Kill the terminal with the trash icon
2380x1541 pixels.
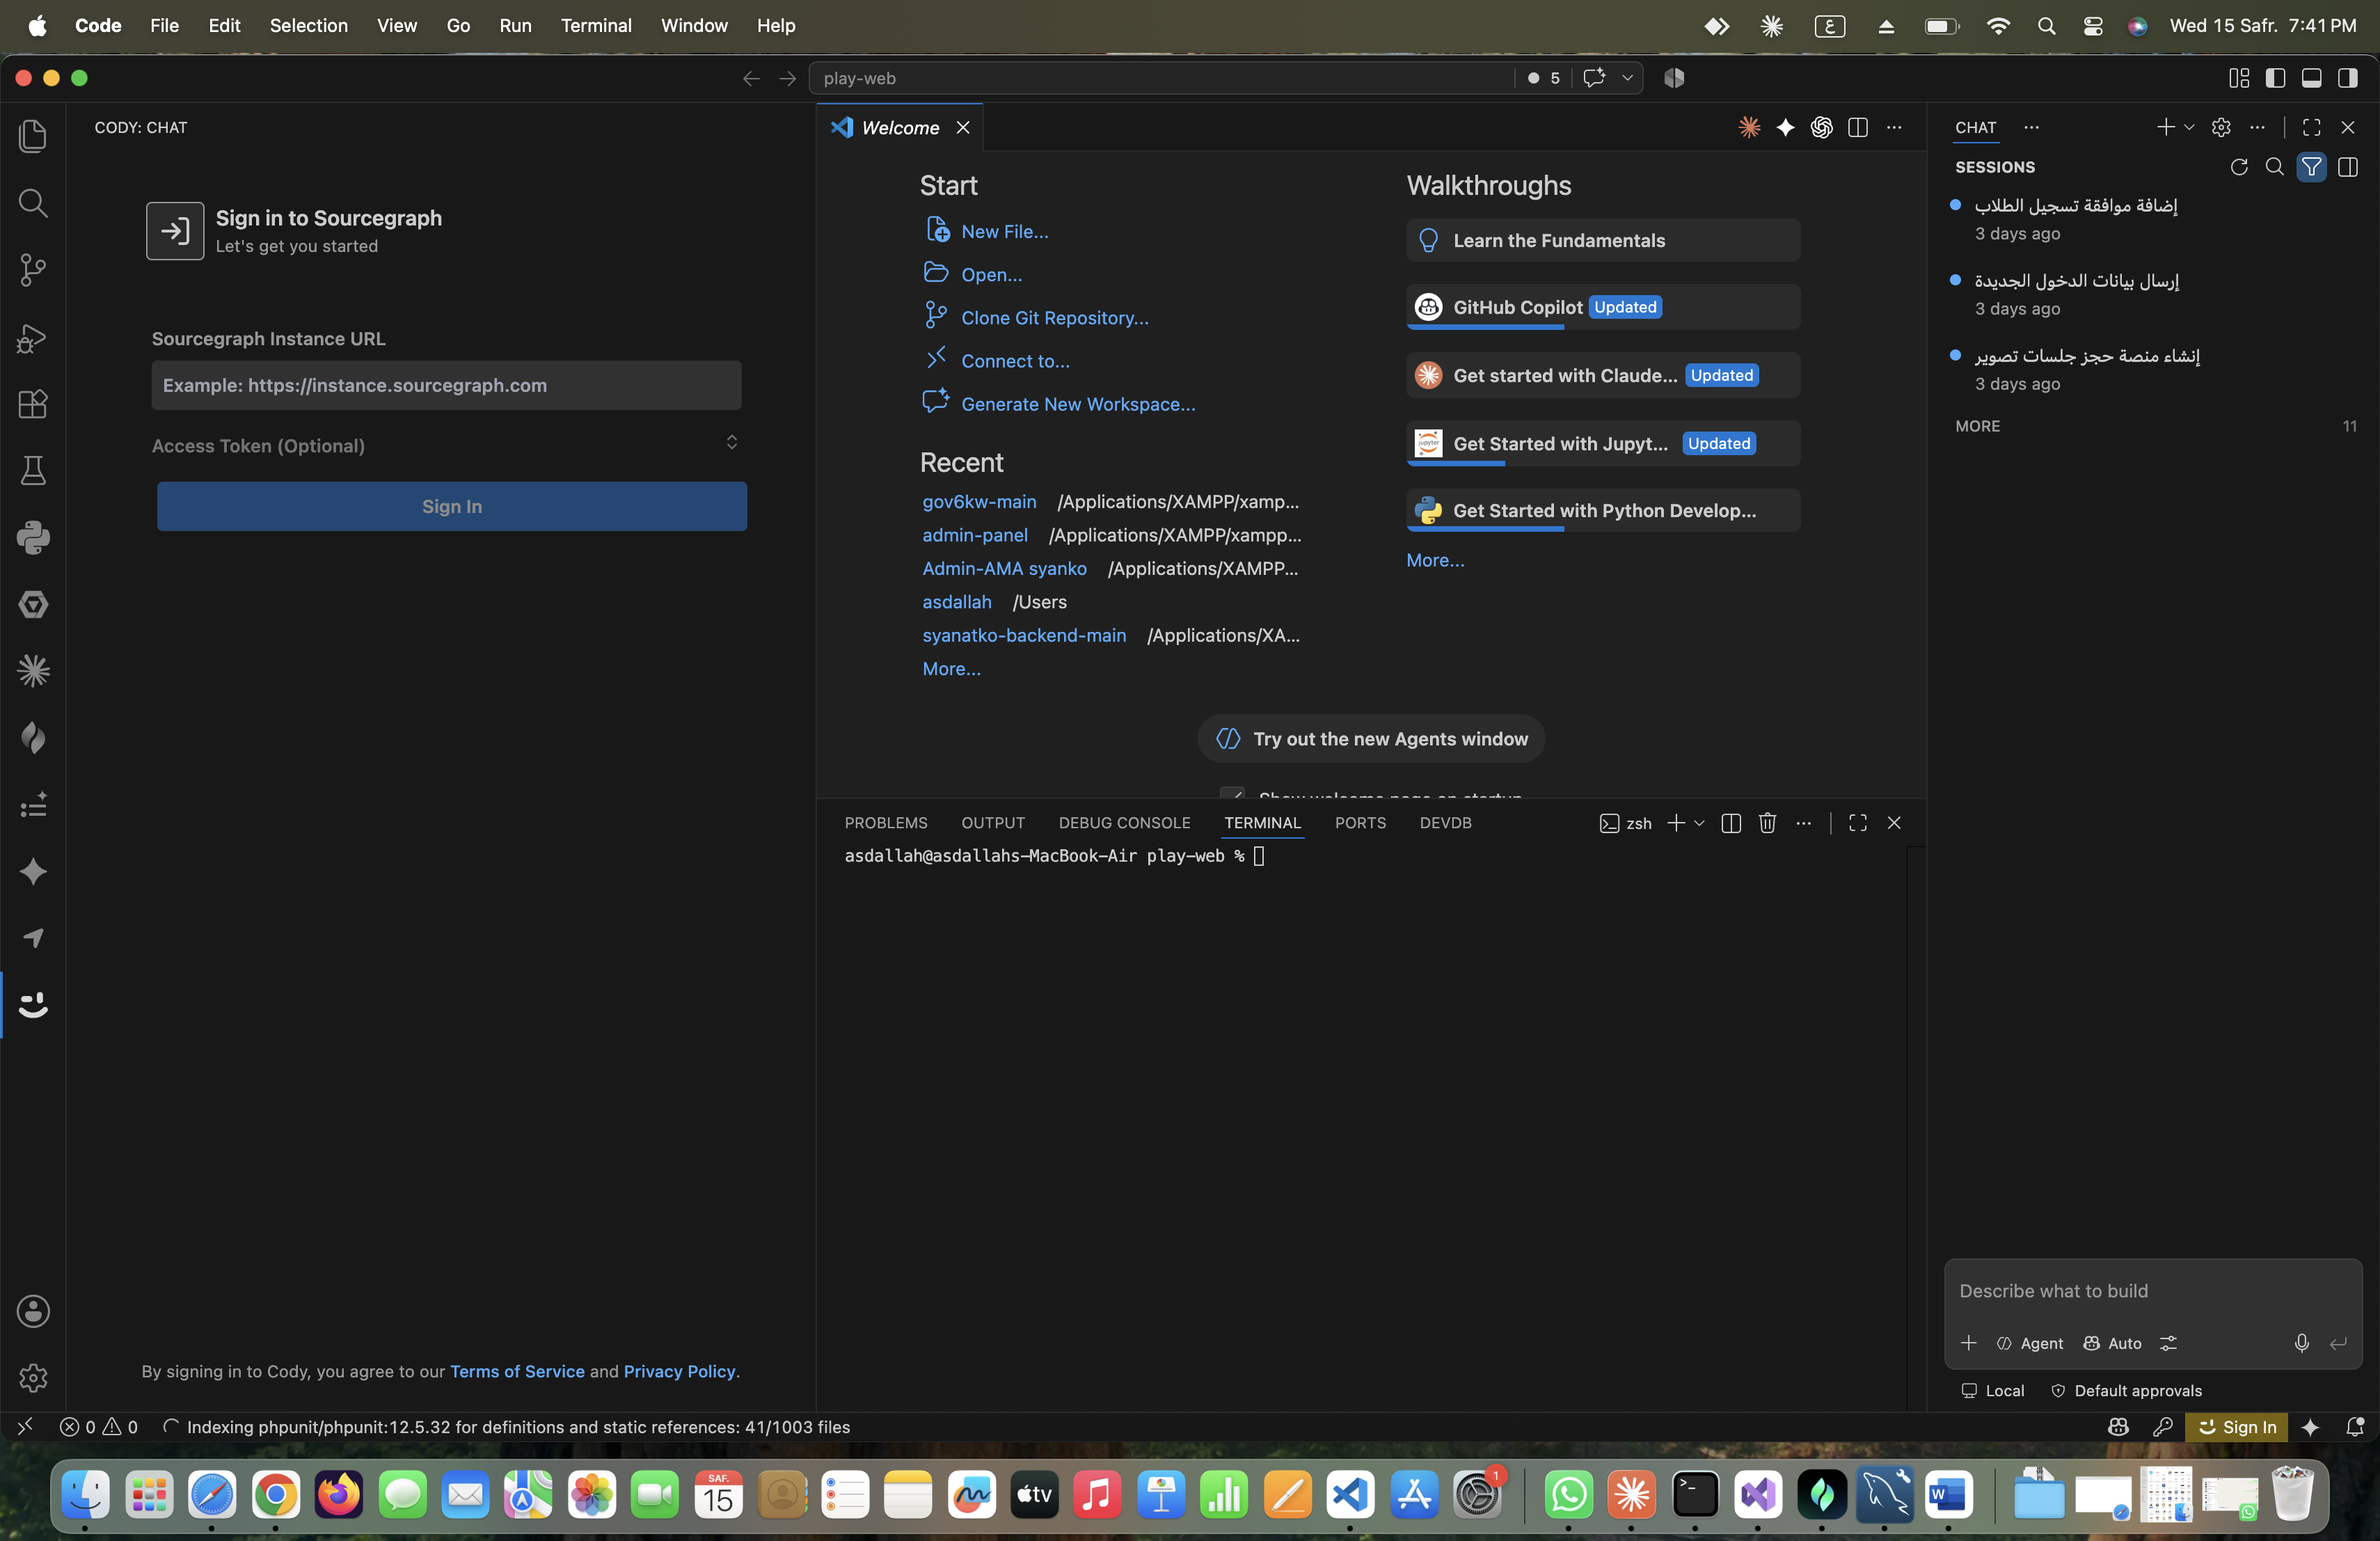[1767, 823]
